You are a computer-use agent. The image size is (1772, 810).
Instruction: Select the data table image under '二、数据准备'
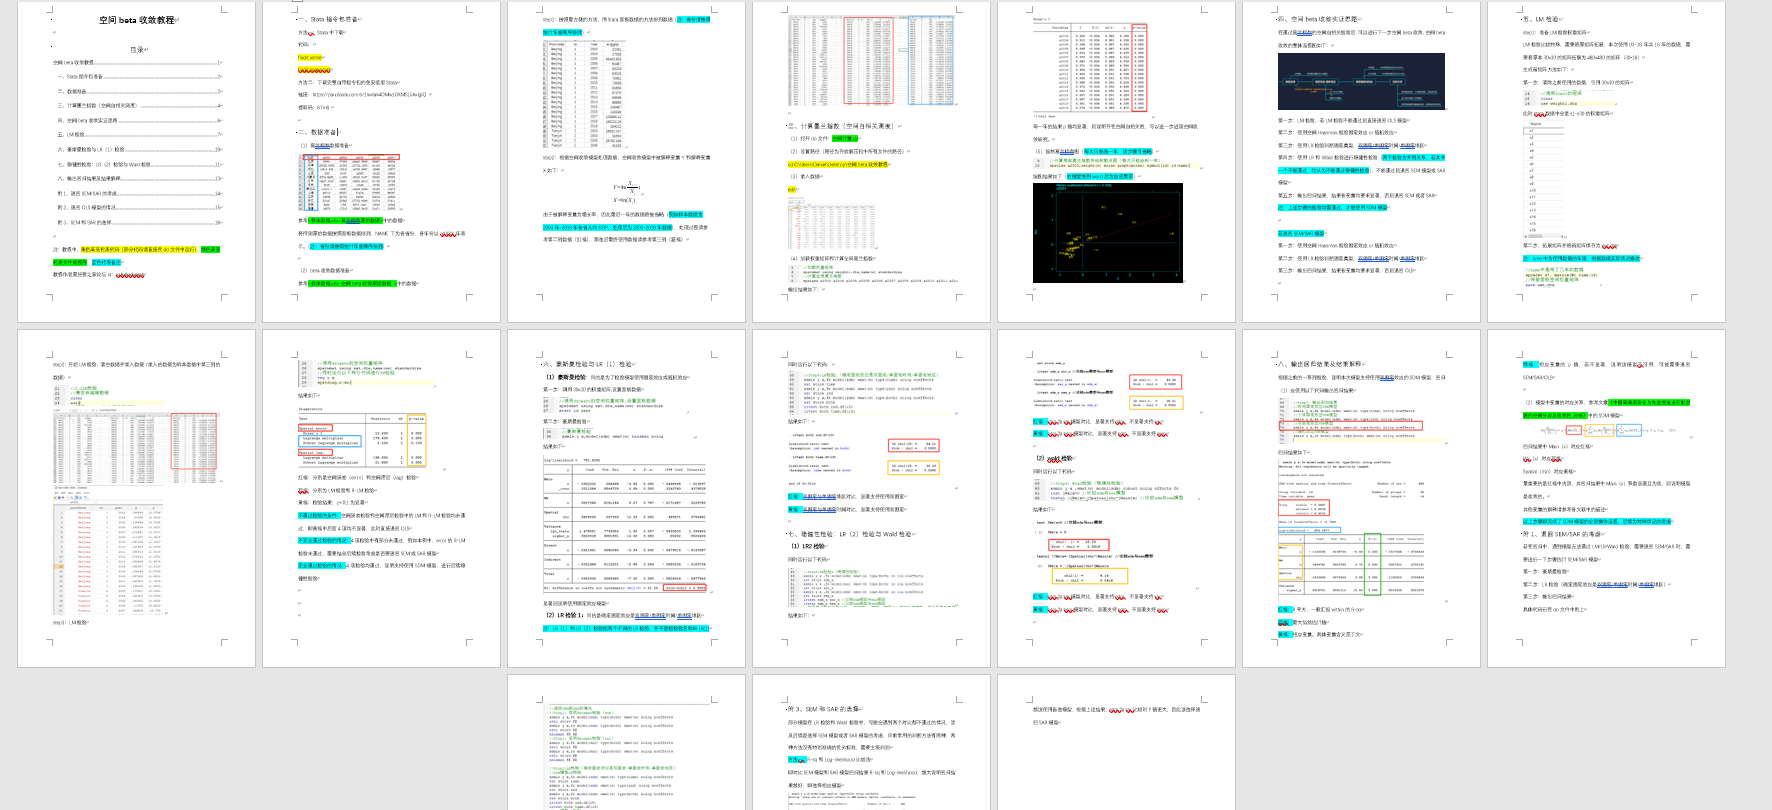349,184
